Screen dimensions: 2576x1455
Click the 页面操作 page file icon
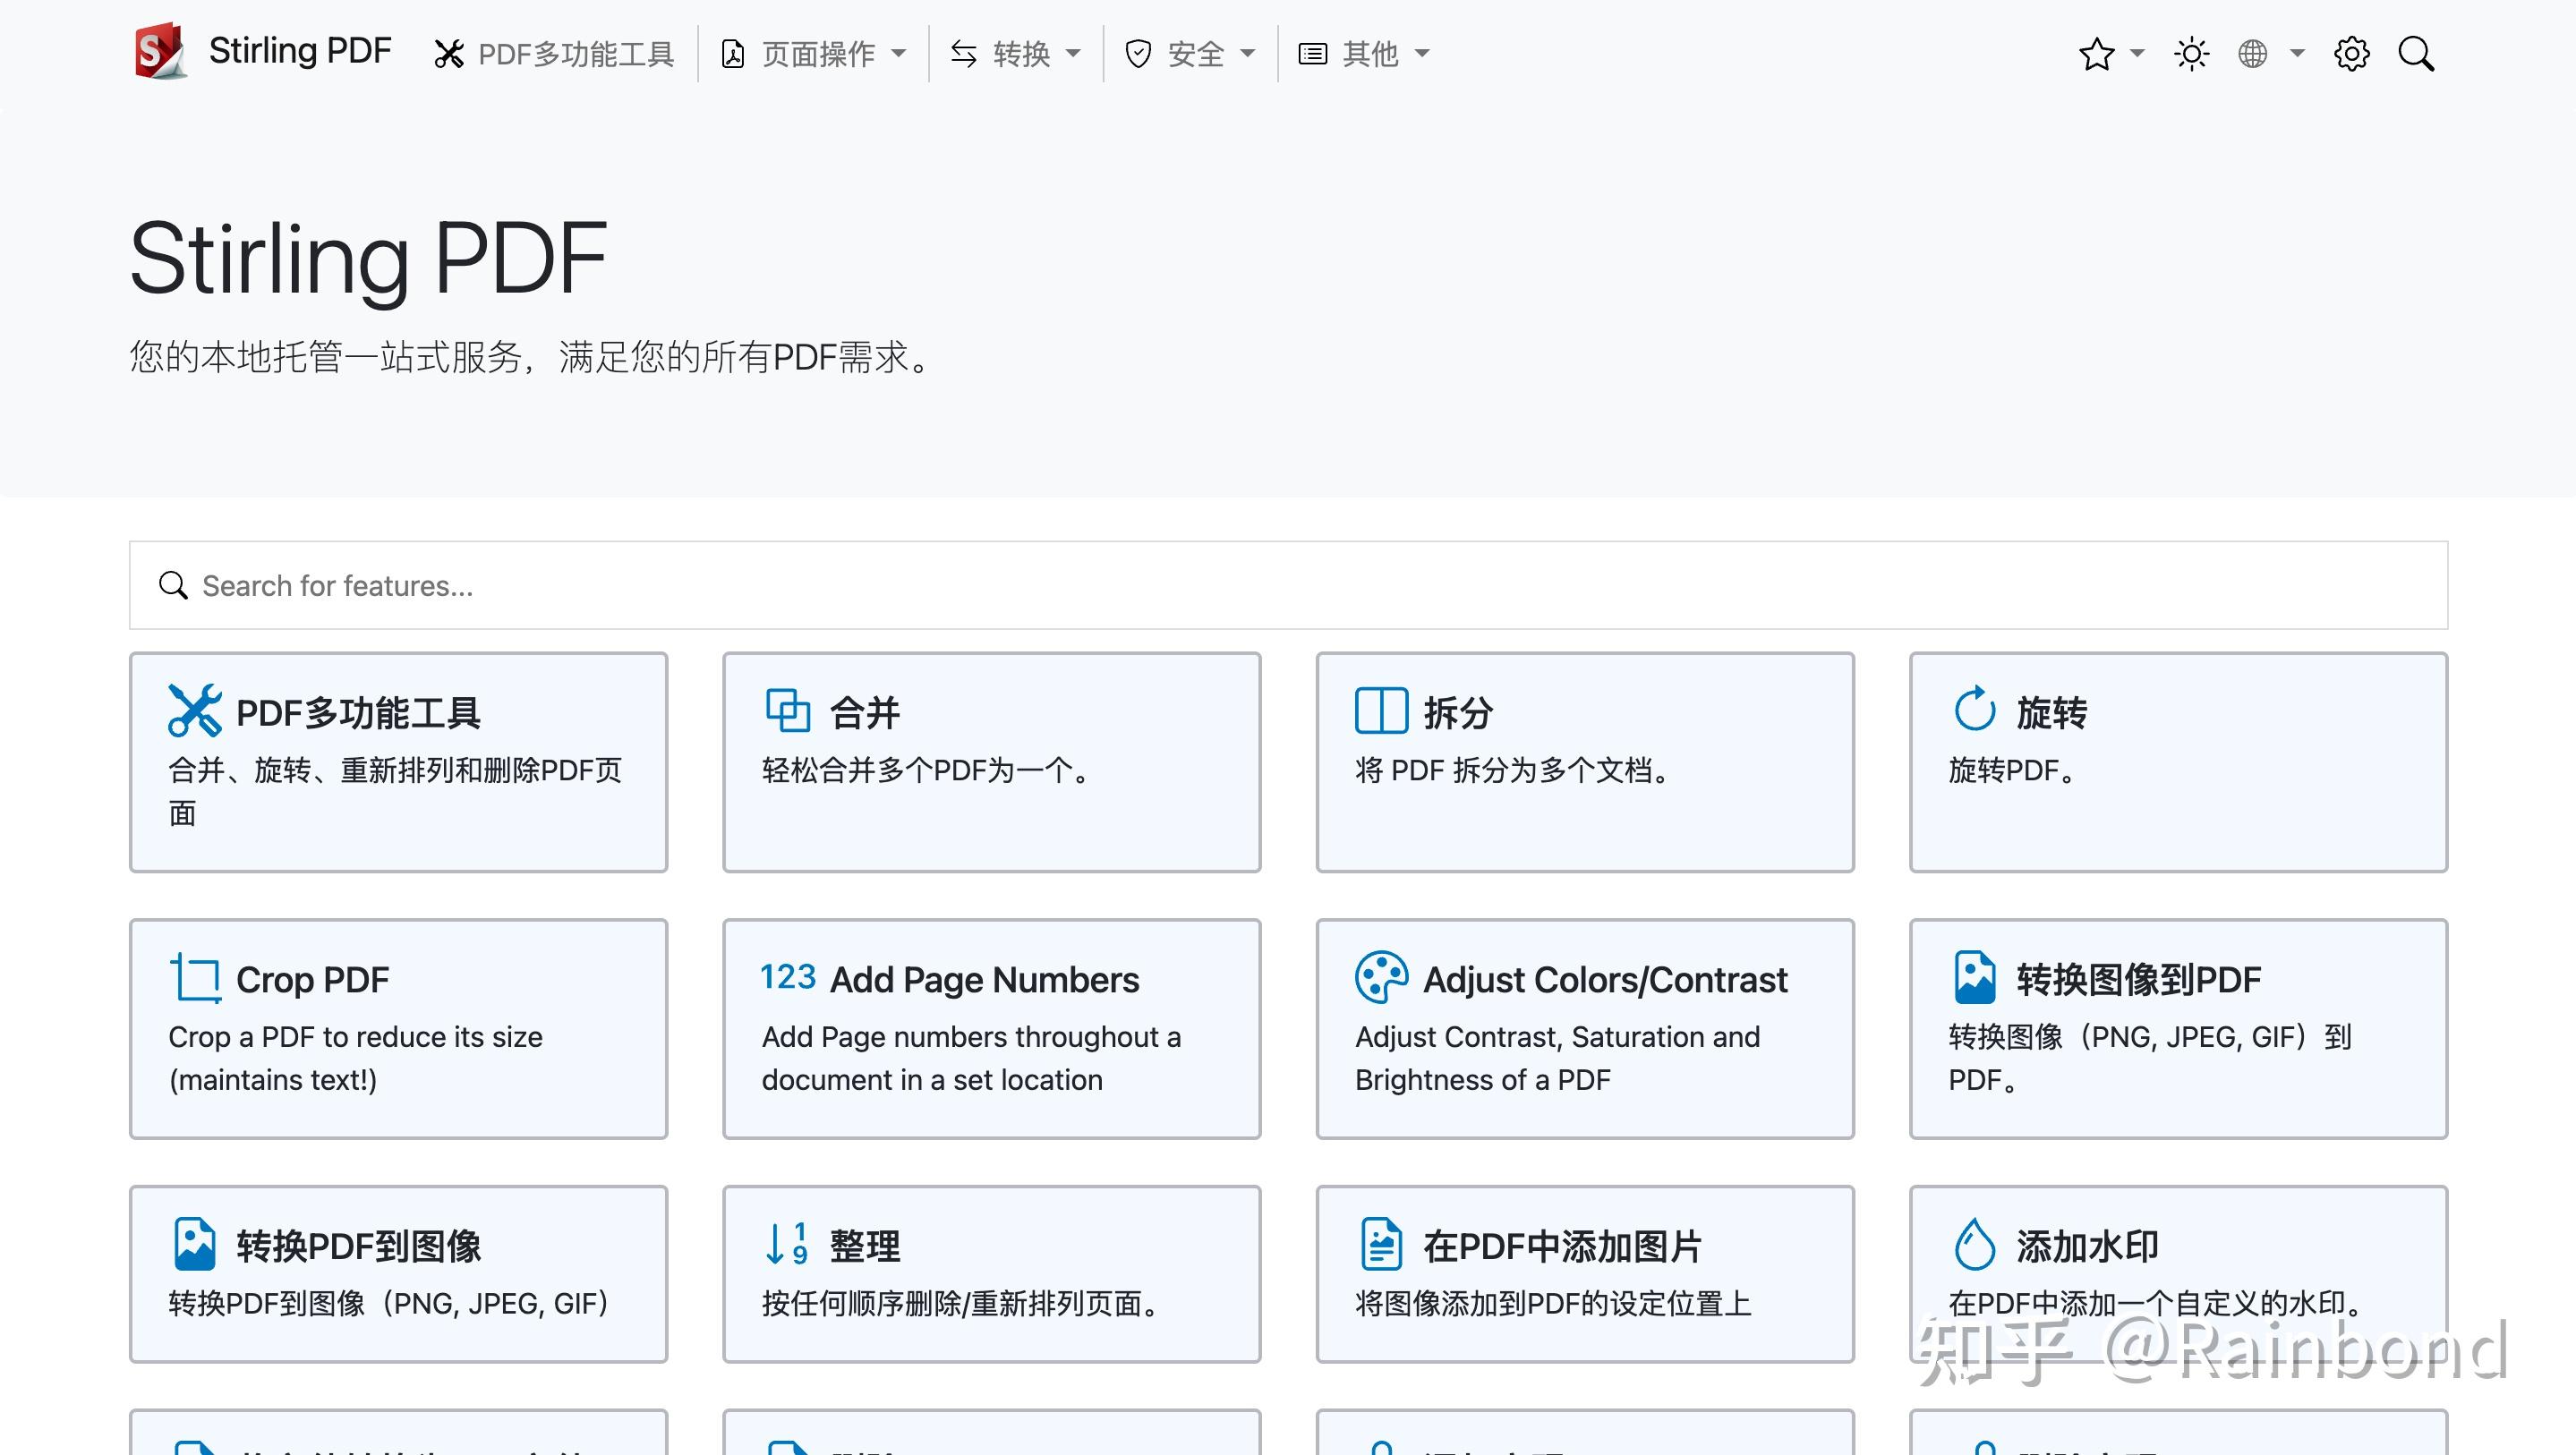click(732, 54)
